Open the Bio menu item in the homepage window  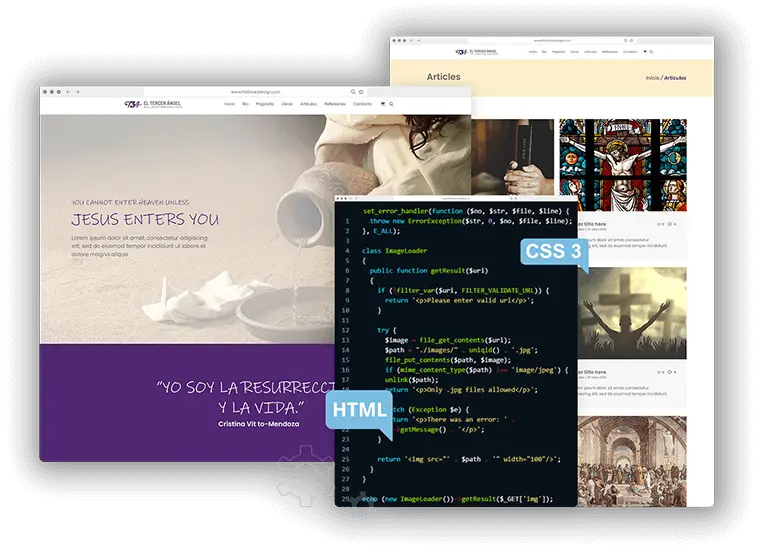point(246,104)
